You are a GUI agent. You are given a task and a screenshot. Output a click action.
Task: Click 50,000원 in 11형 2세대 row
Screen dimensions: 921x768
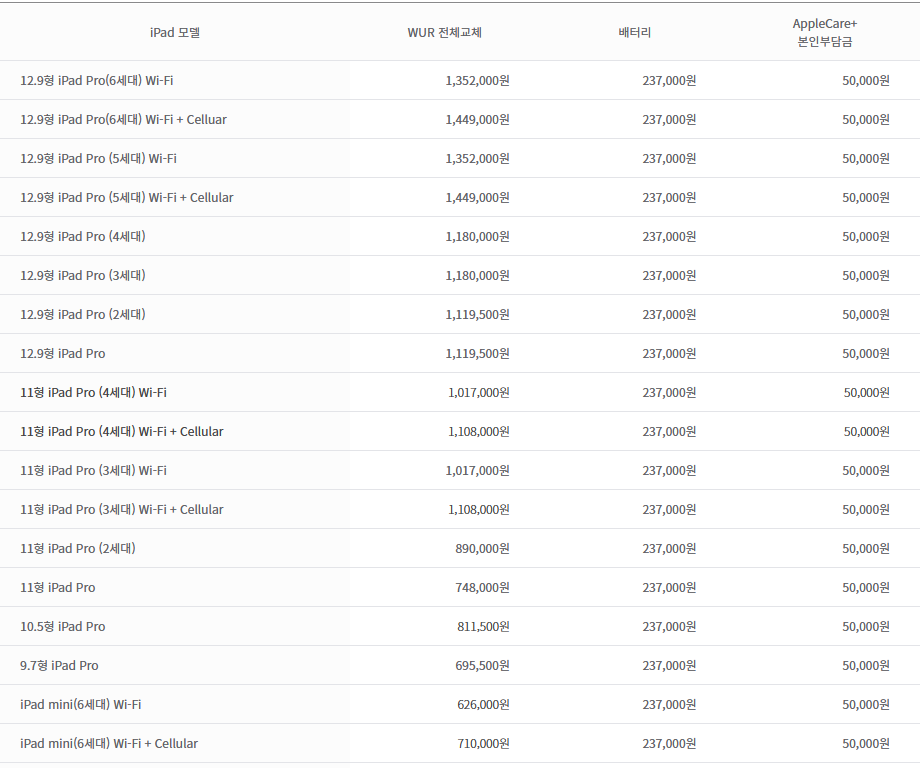[x=866, y=548]
